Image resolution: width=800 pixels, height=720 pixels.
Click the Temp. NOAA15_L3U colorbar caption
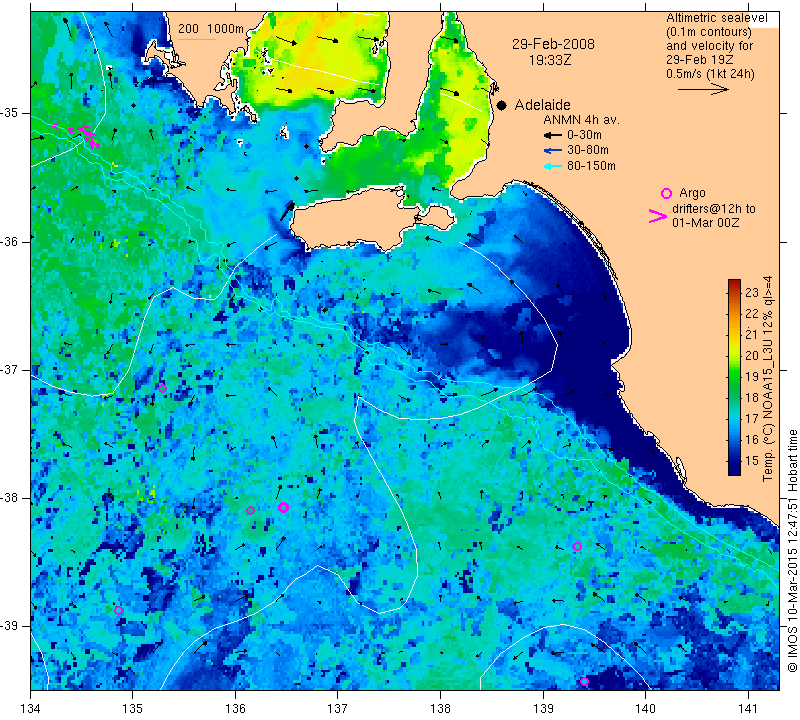(x=768, y=379)
